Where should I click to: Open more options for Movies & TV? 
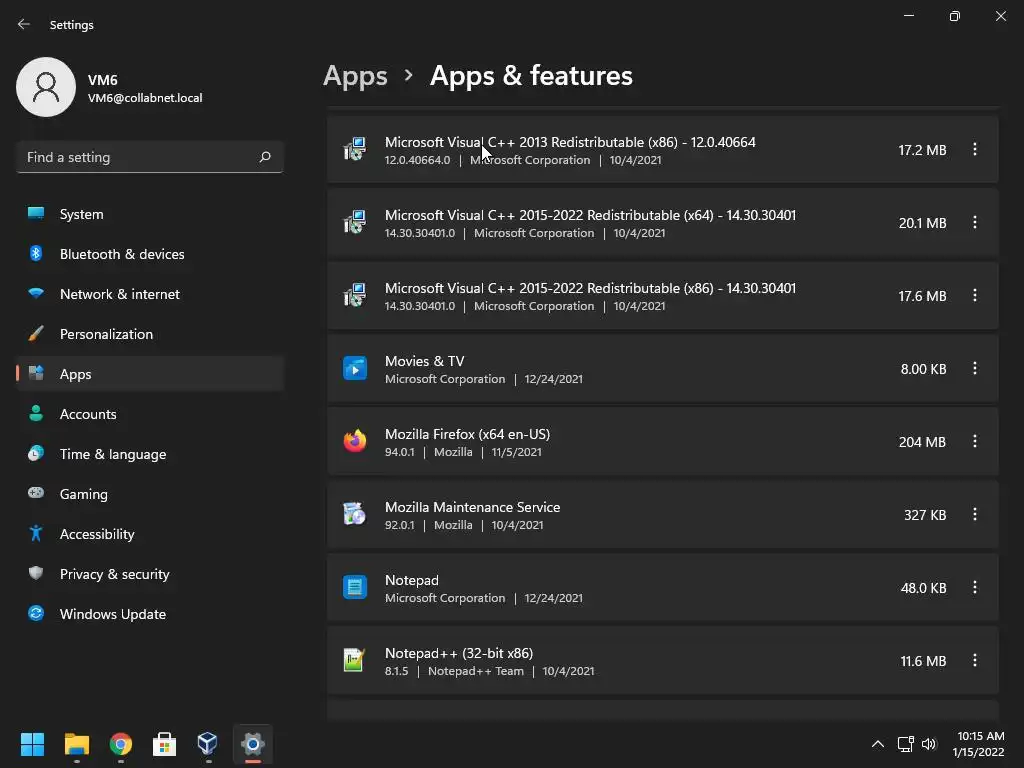(x=975, y=368)
